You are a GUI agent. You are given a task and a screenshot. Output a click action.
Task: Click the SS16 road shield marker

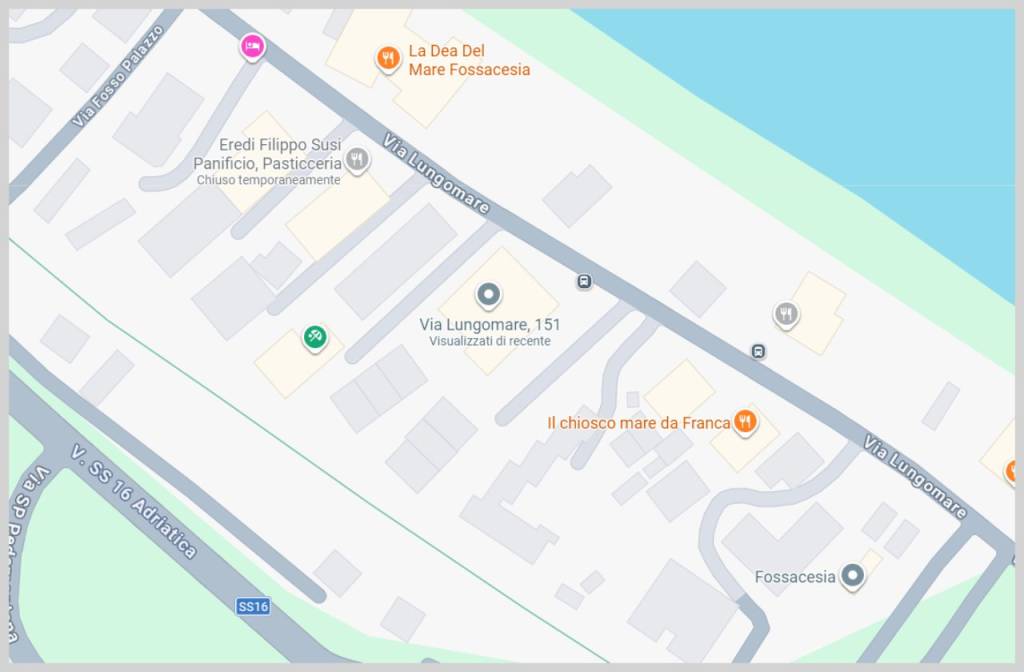coord(253,607)
